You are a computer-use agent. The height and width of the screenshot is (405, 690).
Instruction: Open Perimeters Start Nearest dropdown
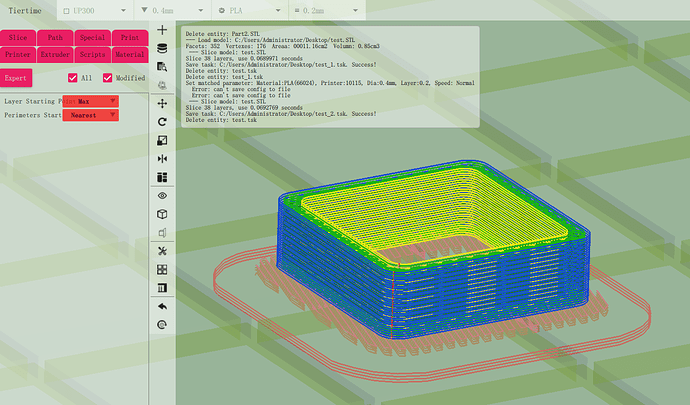[91, 115]
